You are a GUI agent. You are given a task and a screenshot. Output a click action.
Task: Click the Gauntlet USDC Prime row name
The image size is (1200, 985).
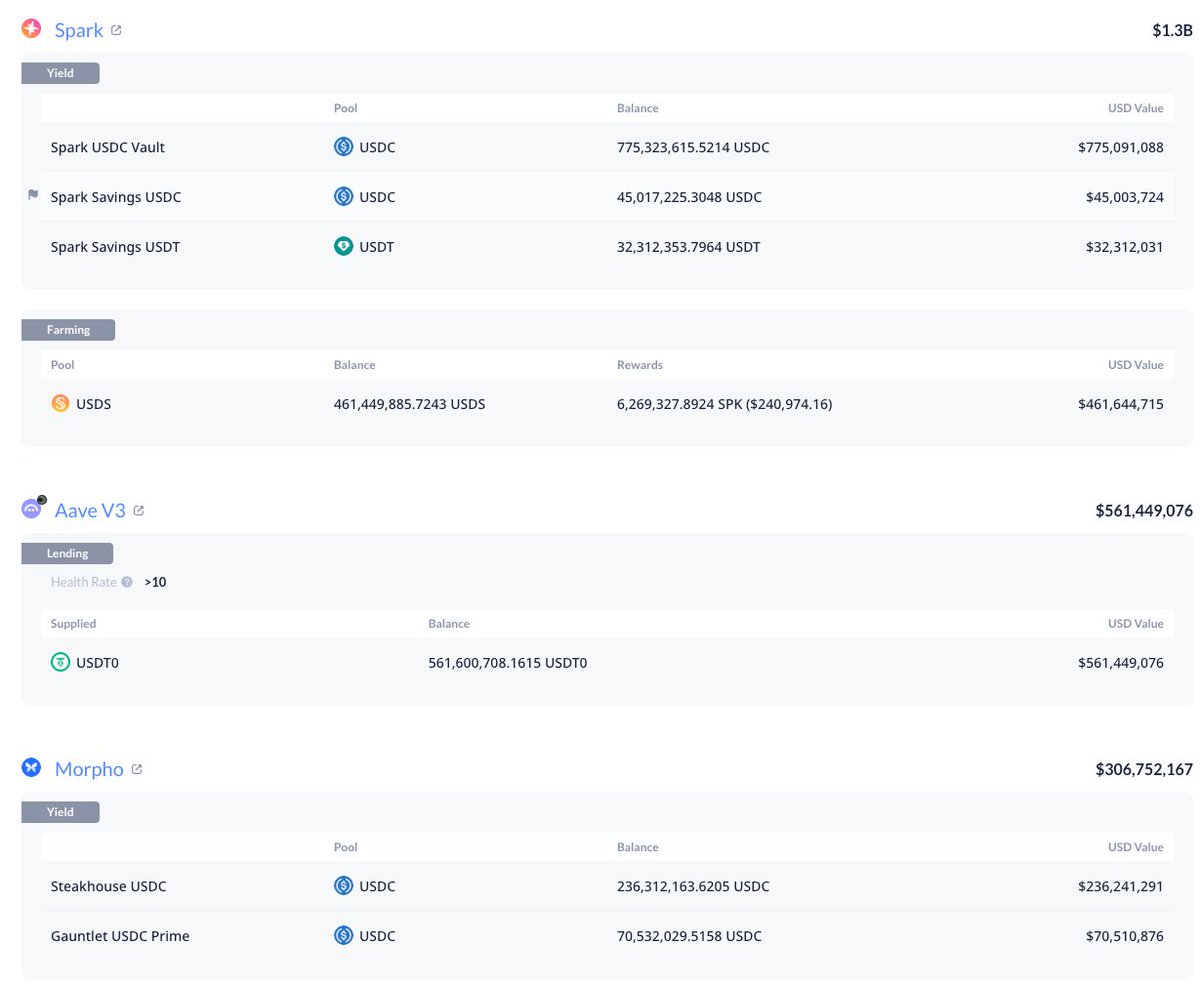pos(120,936)
